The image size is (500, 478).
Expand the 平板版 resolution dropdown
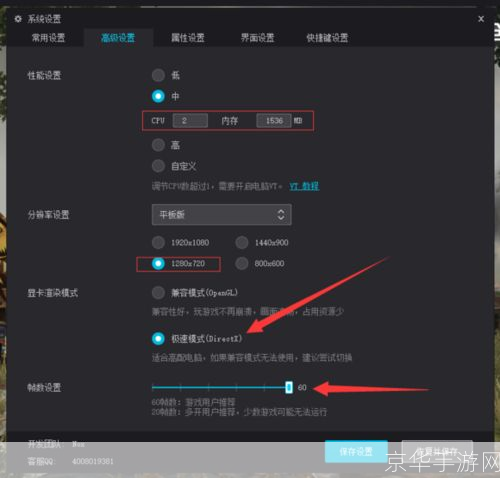click(222, 215)
